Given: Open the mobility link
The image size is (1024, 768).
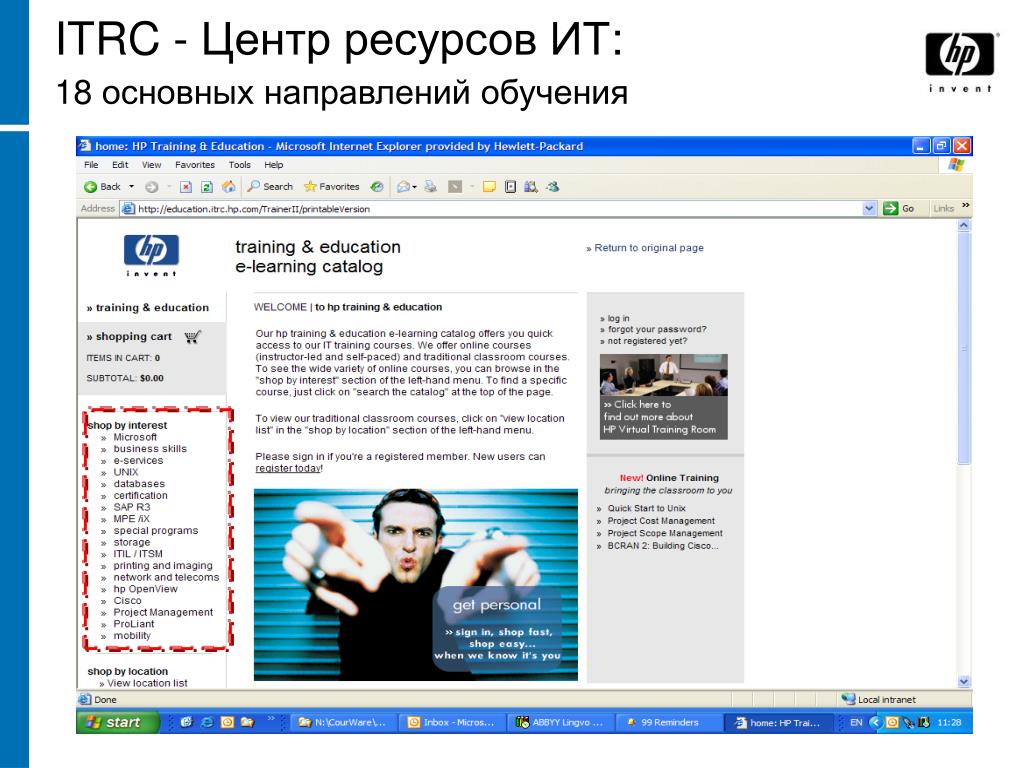Looking at the screenshot, I should point(132,636).
